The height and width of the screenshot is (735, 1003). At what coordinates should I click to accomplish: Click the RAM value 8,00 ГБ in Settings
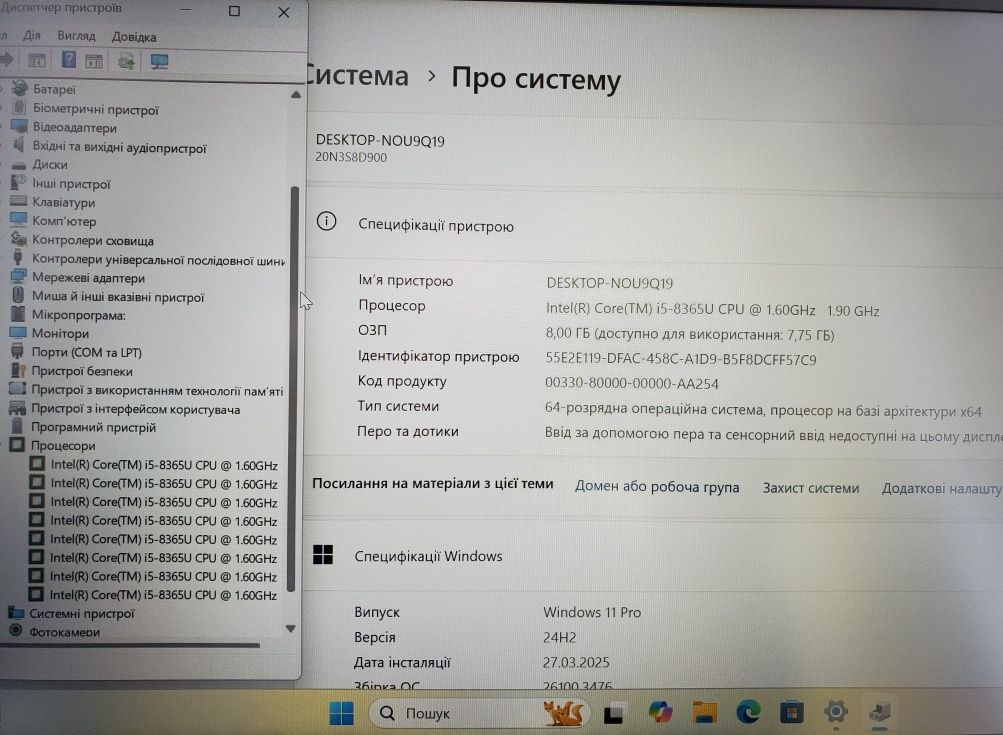click(x=690, y=334)
